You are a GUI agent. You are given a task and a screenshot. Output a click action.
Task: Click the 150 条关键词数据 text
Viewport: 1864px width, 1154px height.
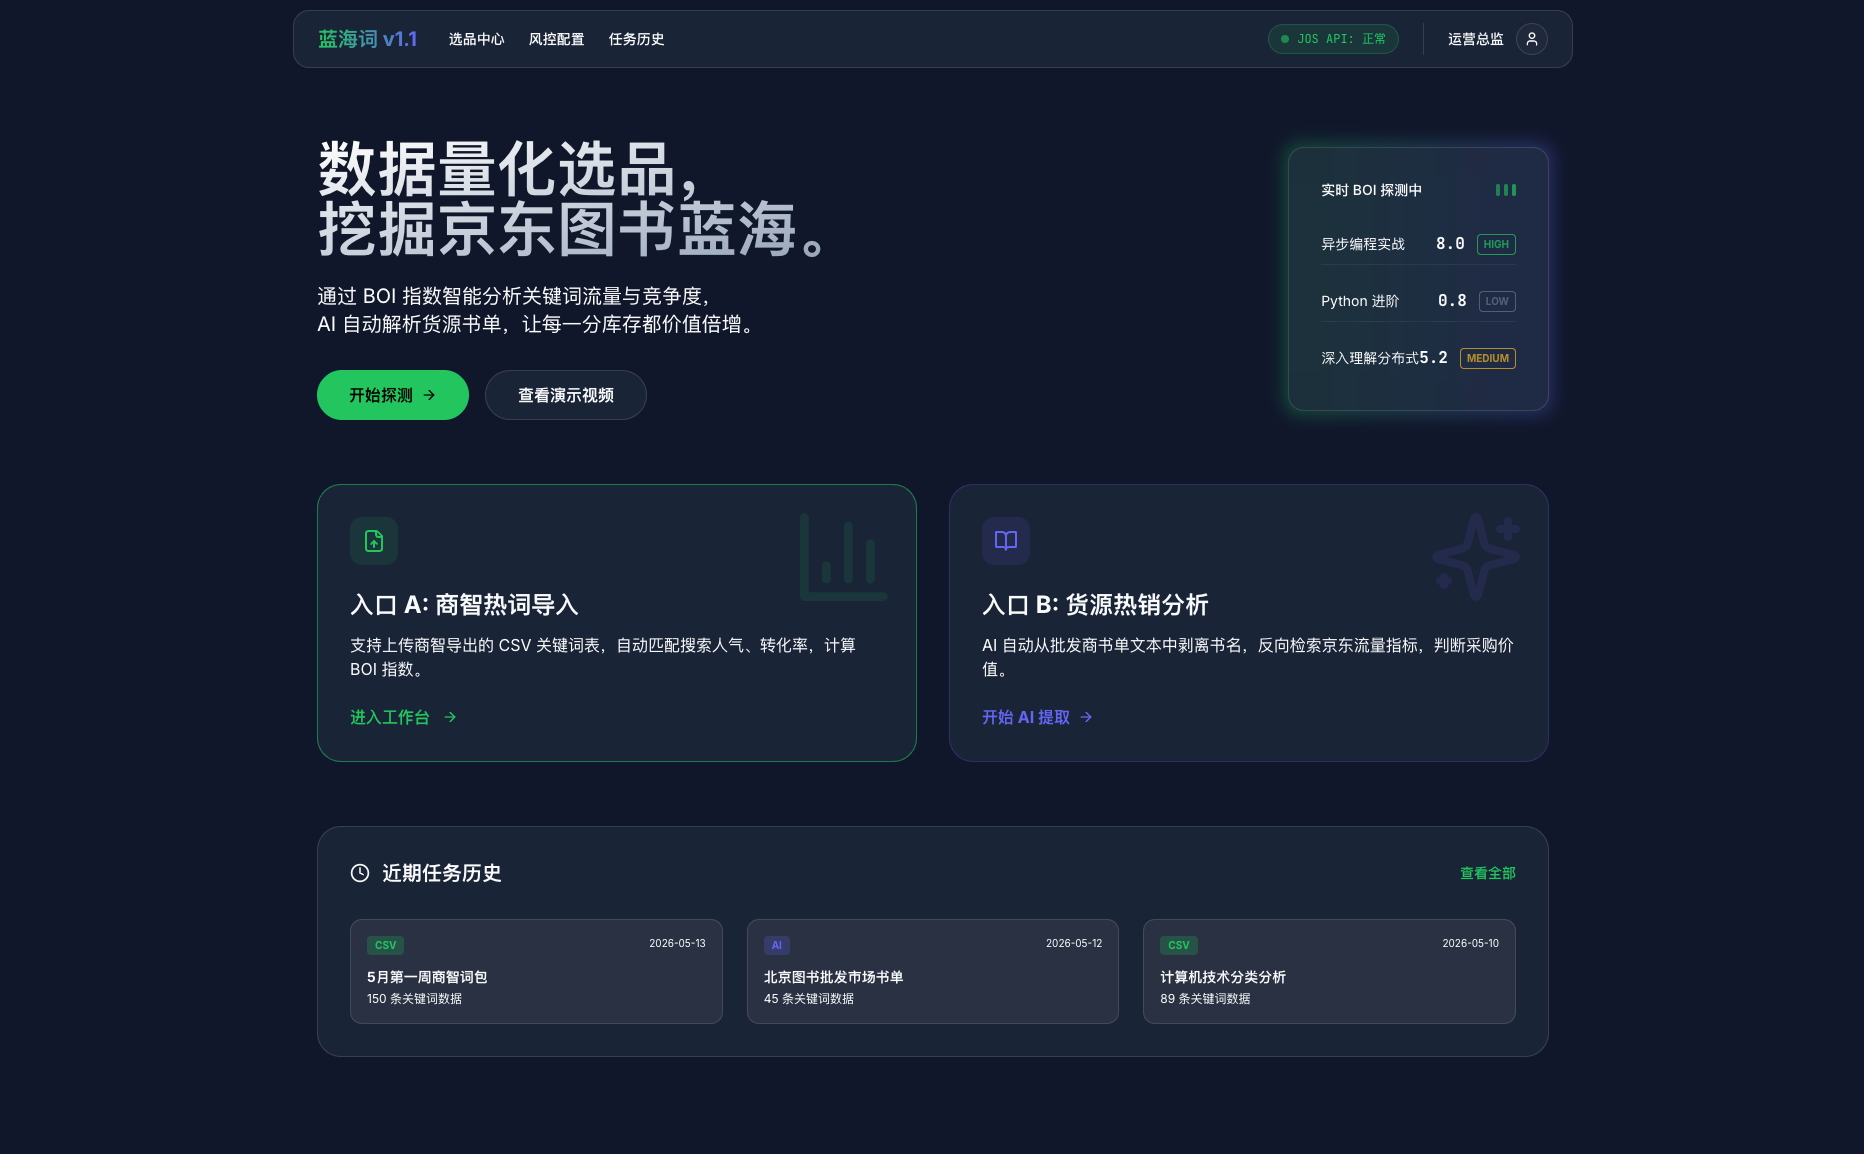[x=414, y=999]
